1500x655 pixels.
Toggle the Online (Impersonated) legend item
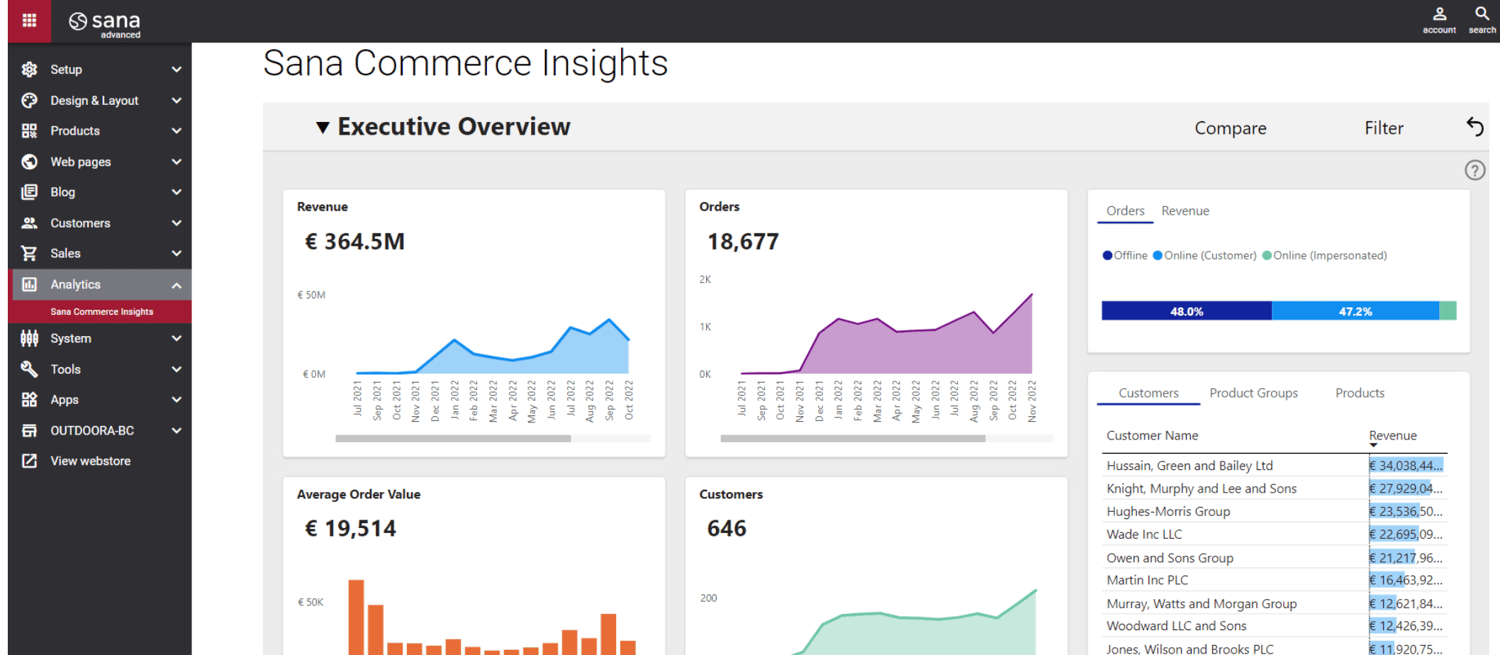point(1325,256)
